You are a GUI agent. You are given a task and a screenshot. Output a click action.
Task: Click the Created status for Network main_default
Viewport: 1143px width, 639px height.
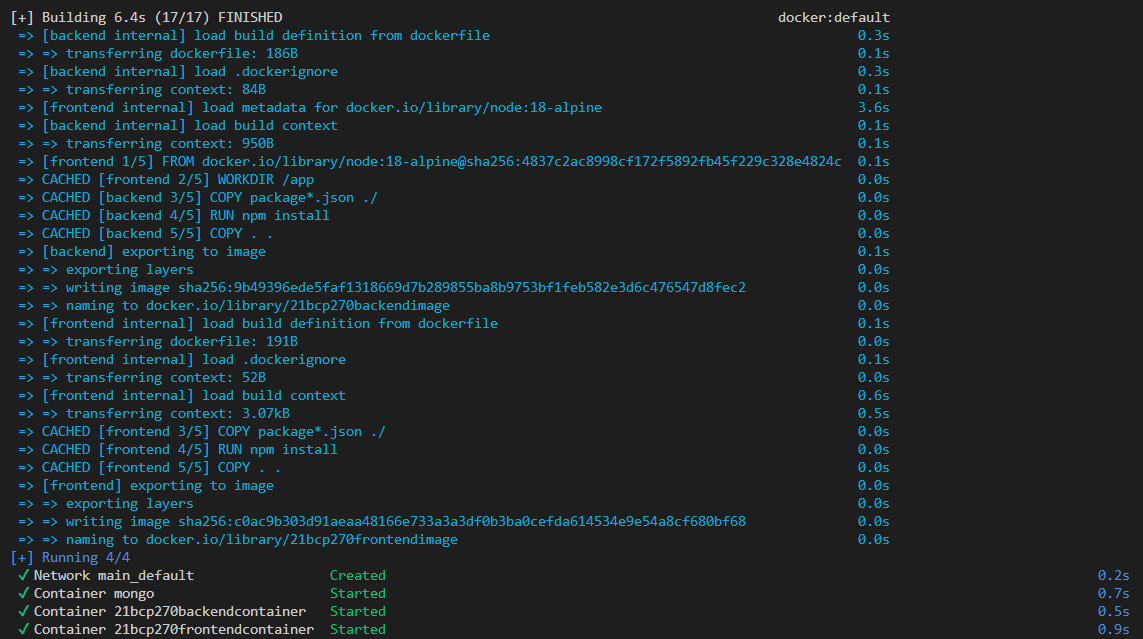357,575
